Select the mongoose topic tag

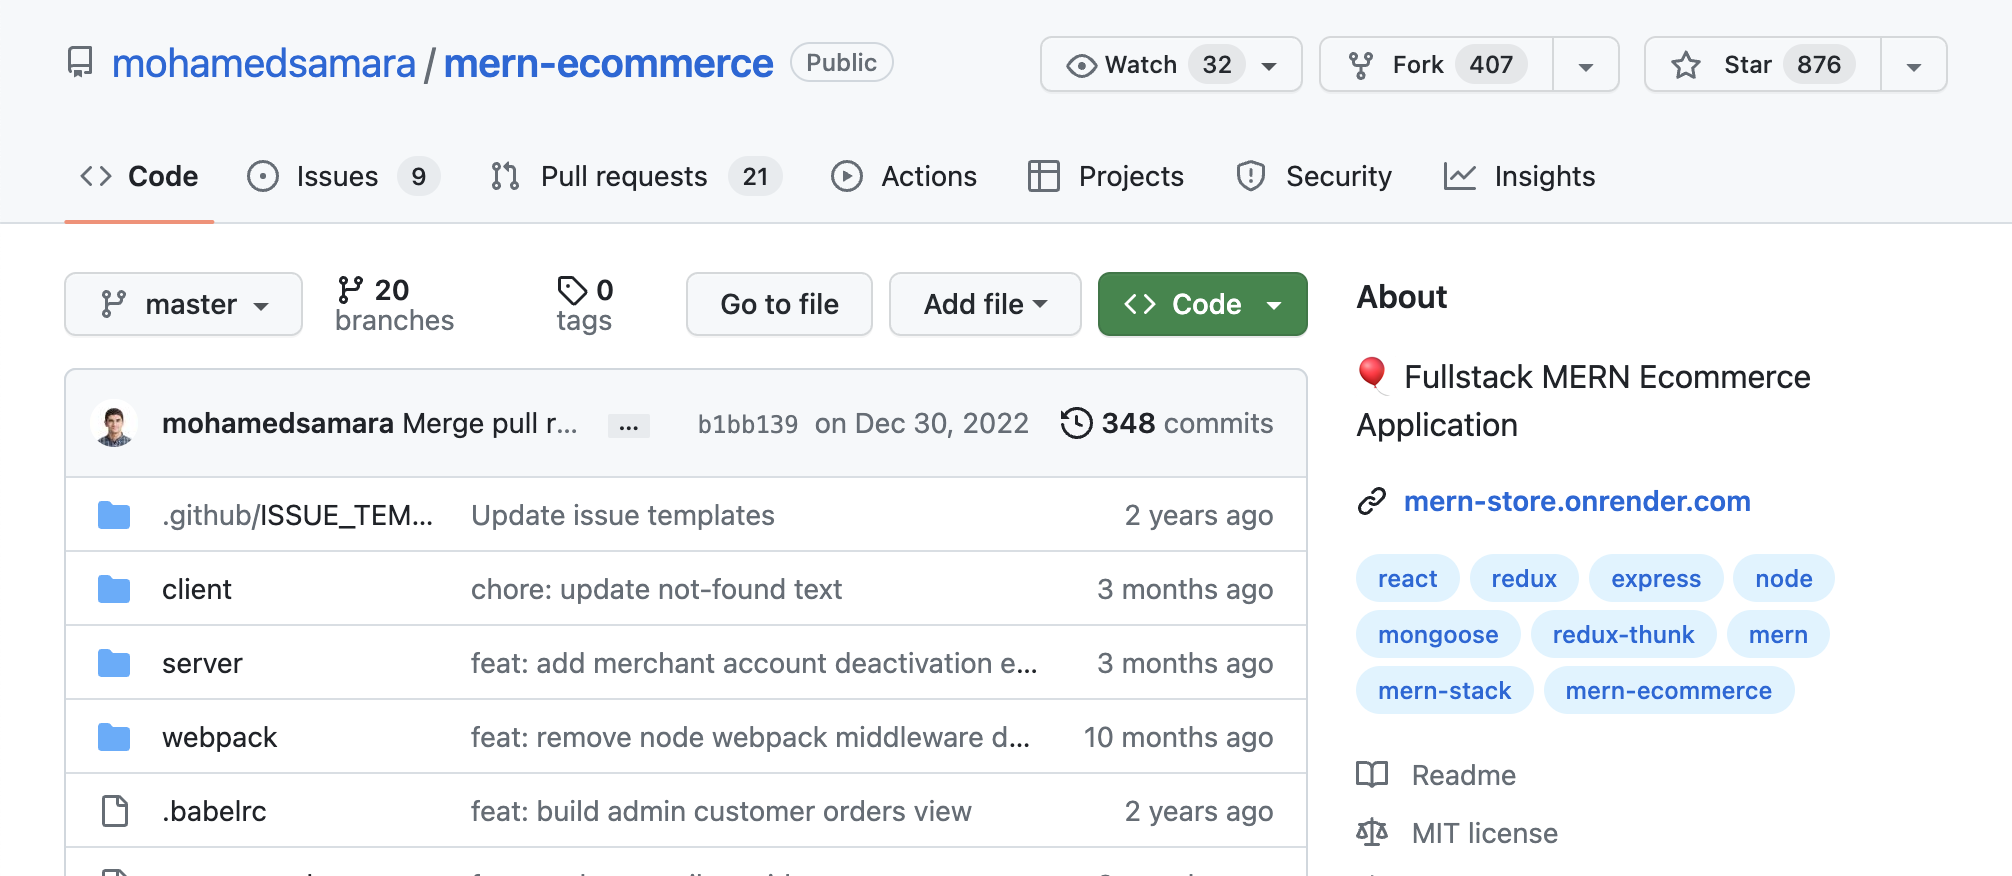[x=1438, y=634]
